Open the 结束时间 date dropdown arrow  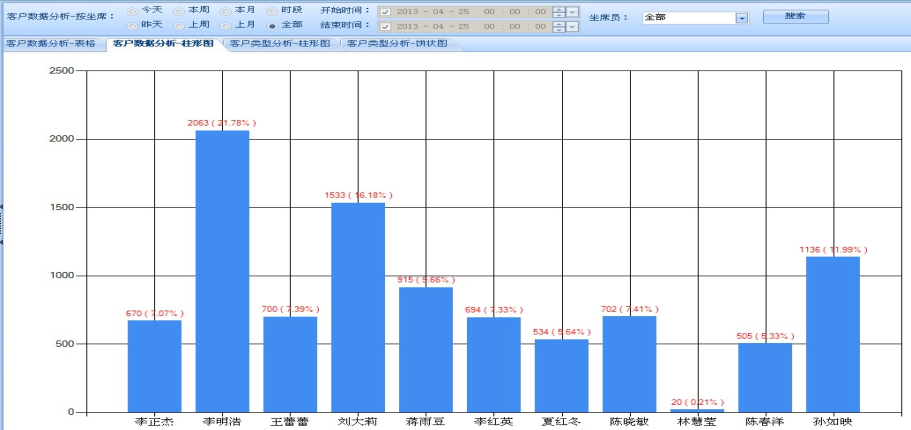click(x=572, y=25)
